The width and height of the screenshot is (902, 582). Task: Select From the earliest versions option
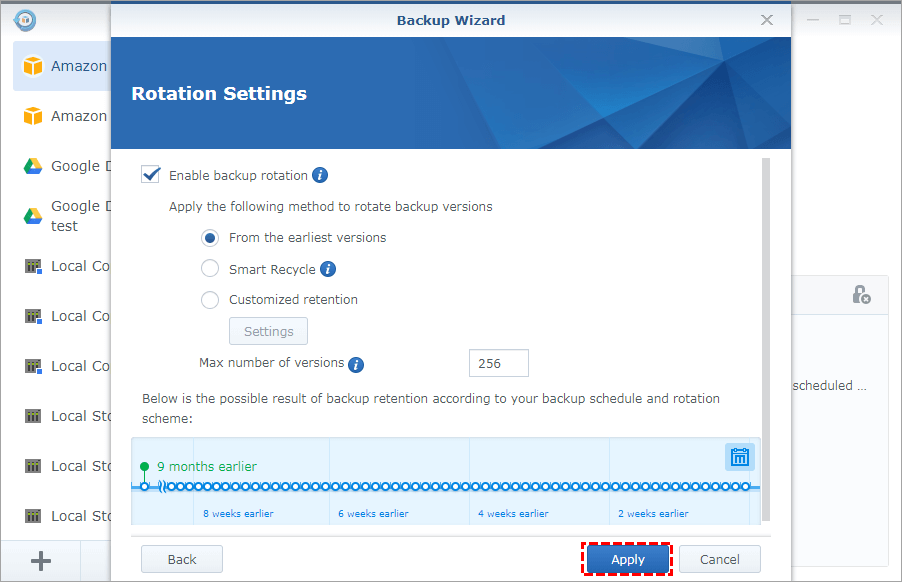click(x=210, y=238)
